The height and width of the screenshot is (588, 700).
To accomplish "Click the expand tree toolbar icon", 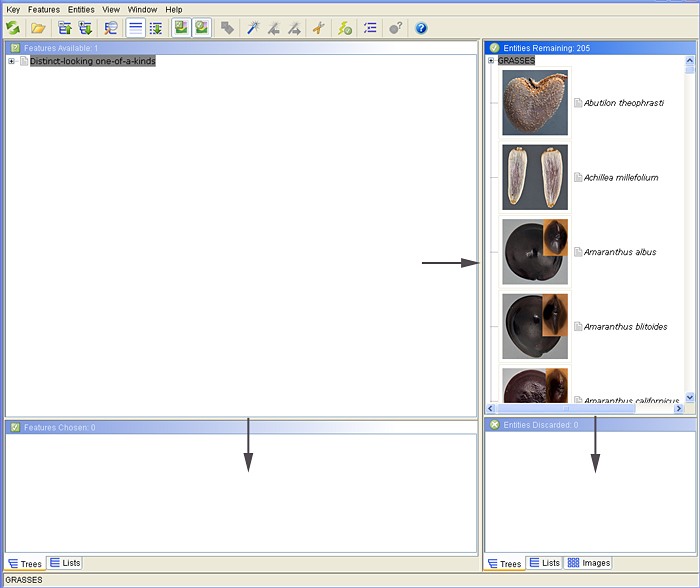I will 85,28.
